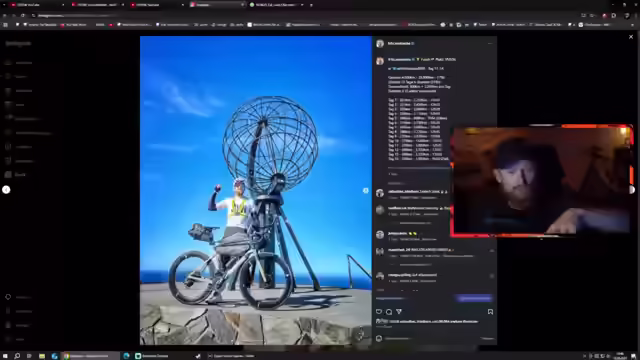
Task: Open the post author's avatar in the header
Action: tap(380, 43)
